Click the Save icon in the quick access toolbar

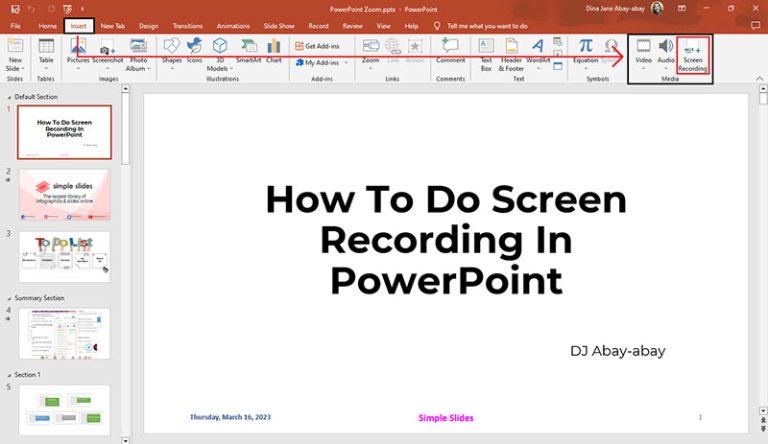(x=15, y=9)
